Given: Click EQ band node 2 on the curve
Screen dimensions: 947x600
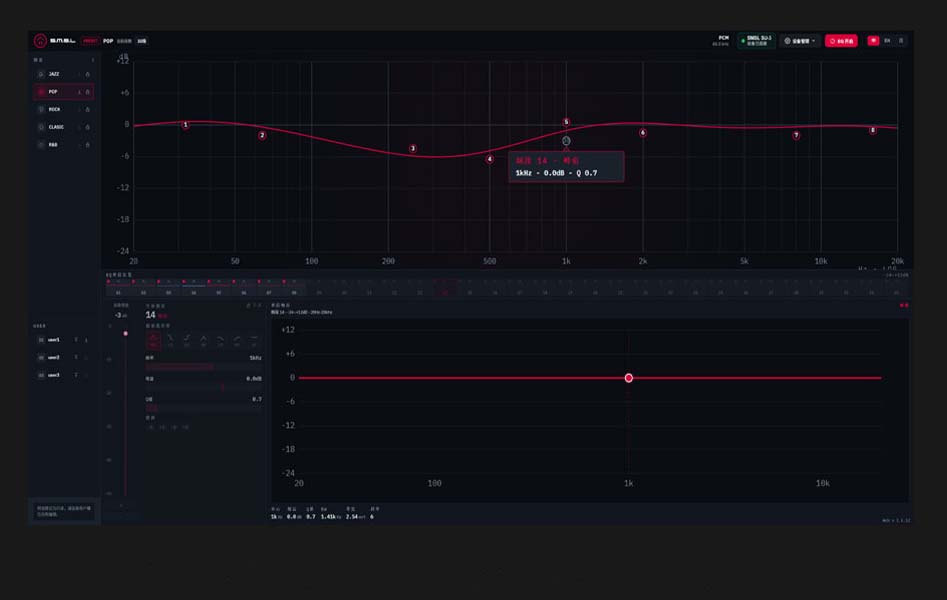Looking at the screenshot, I should coord(262,135).
